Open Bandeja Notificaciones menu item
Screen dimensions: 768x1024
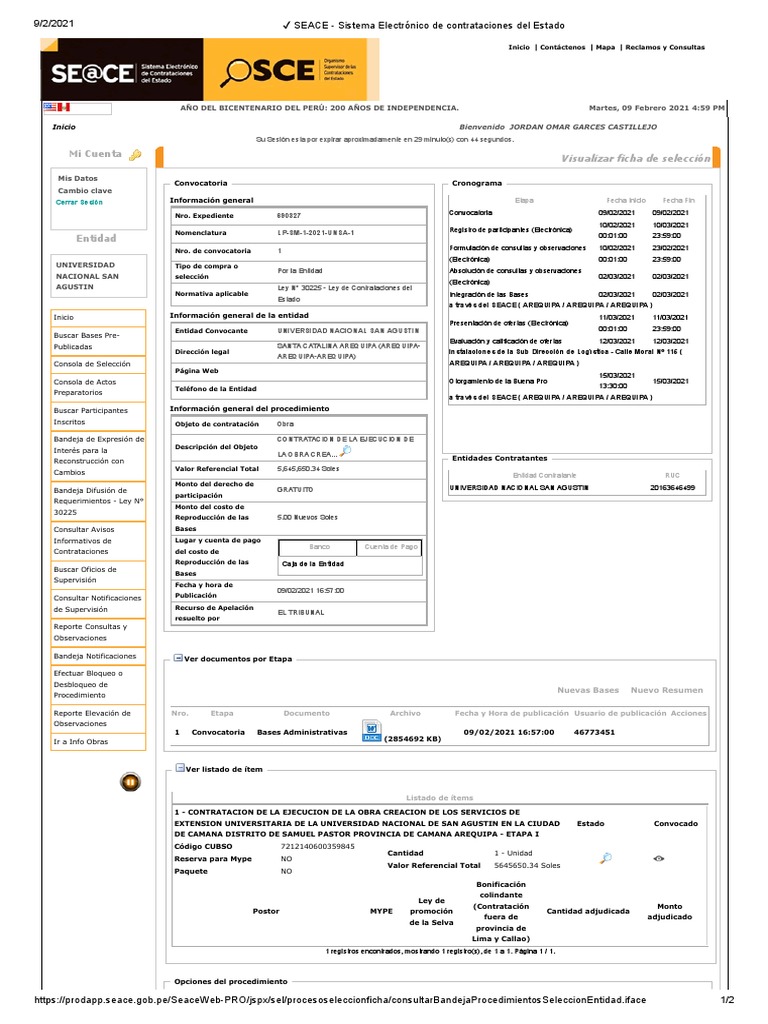pyautogui.click(x=98, y=656)
